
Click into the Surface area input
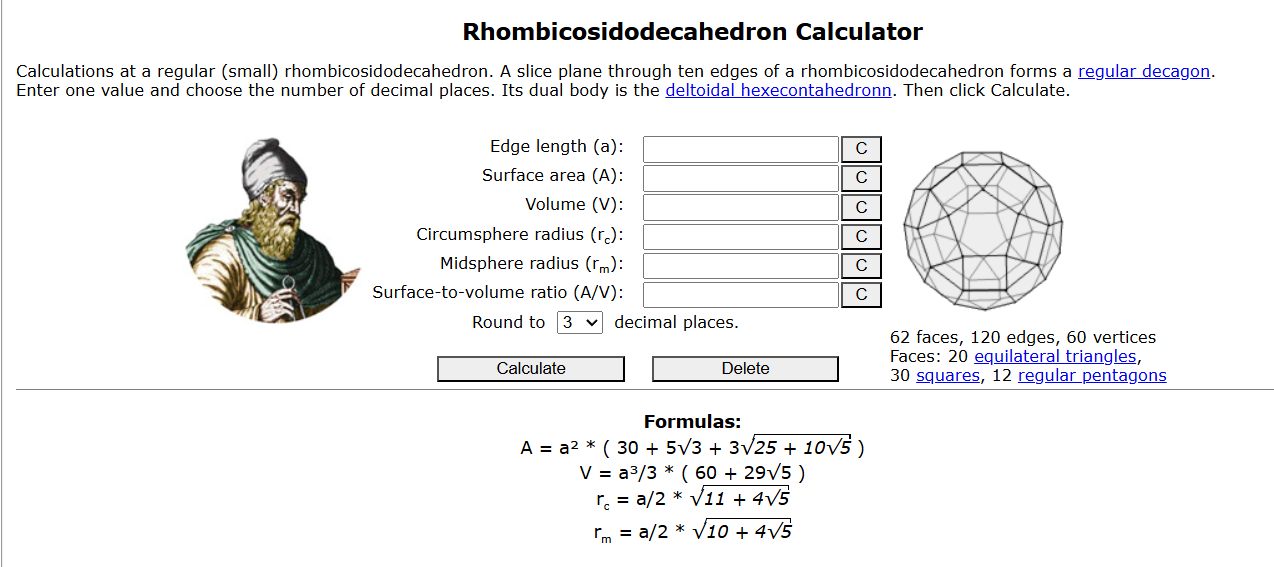pos(740,178)
